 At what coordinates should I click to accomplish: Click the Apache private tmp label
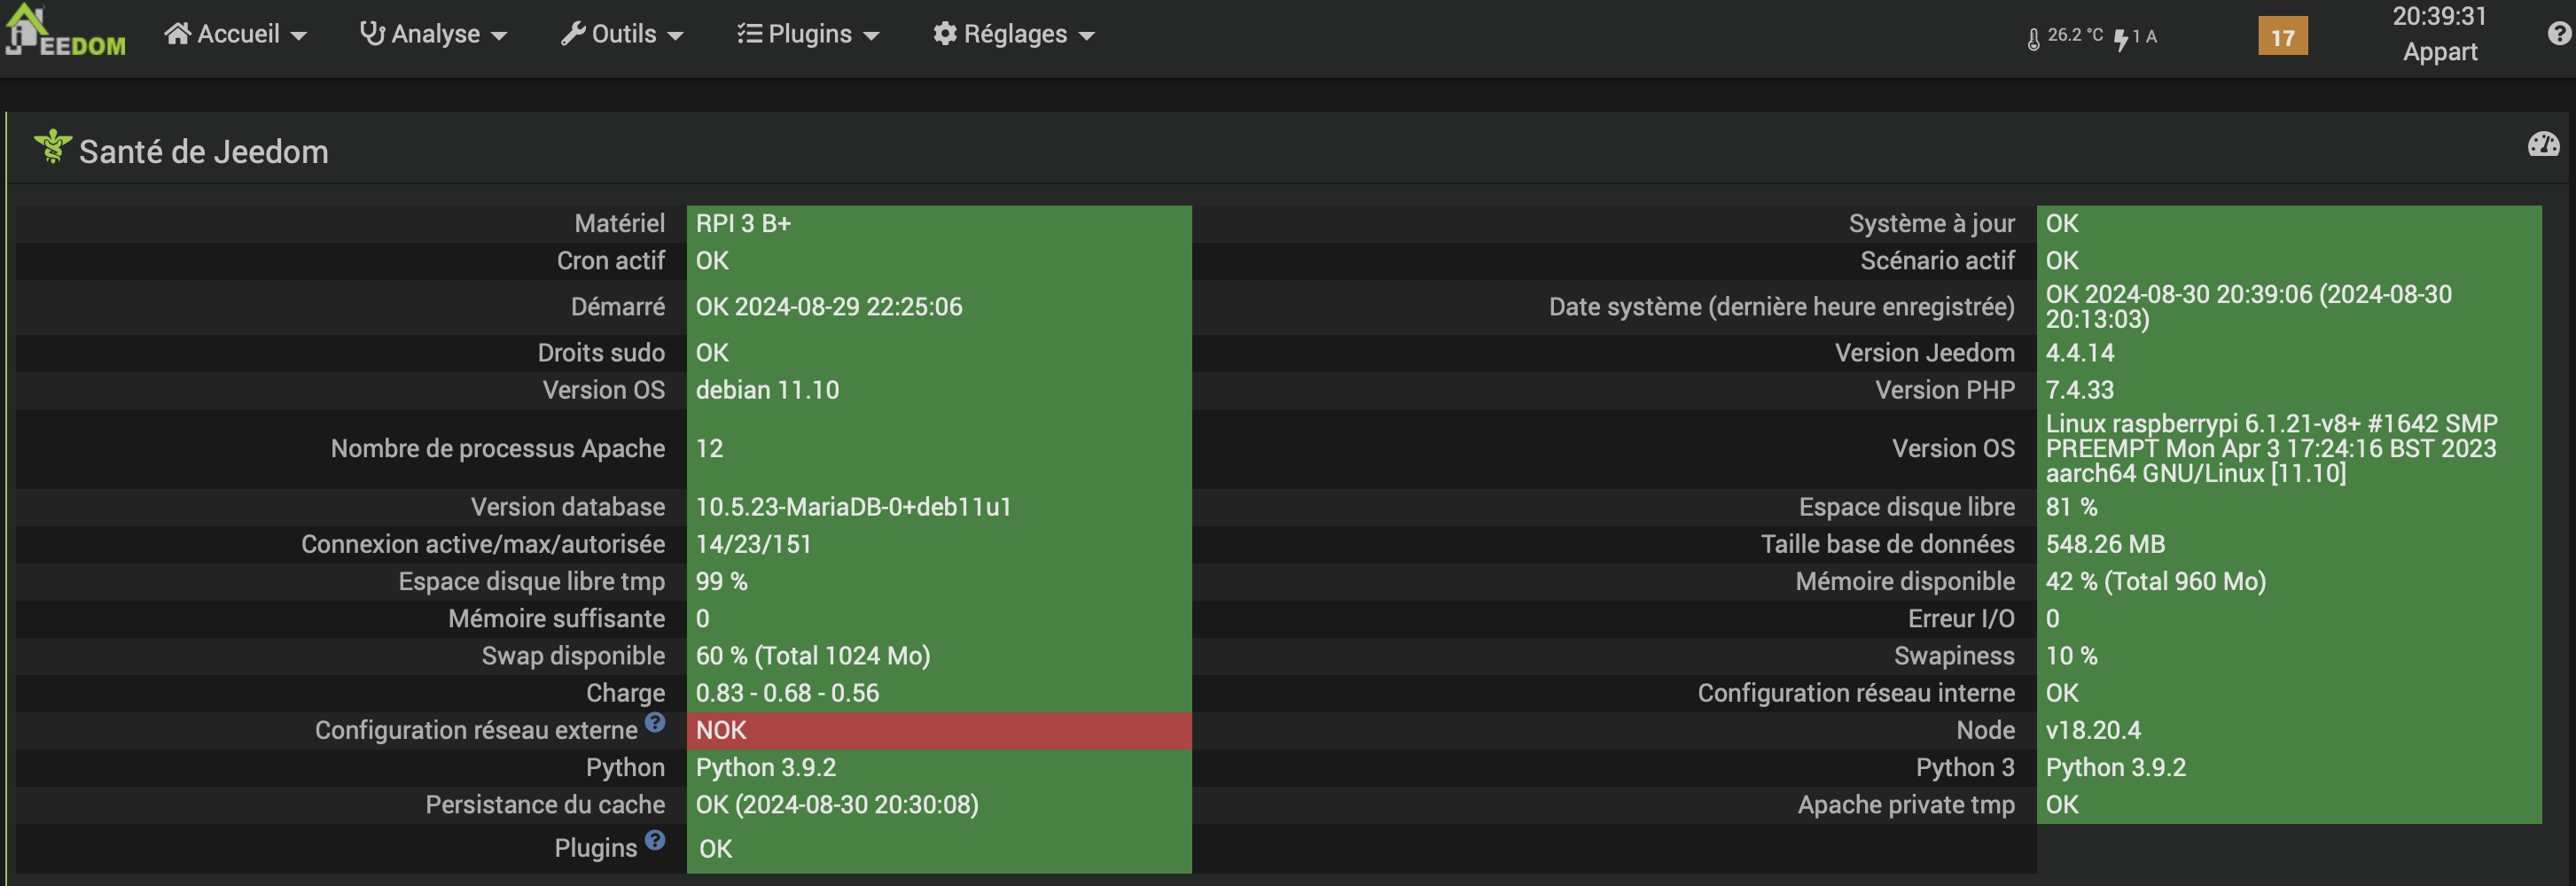pos(1906,805)
